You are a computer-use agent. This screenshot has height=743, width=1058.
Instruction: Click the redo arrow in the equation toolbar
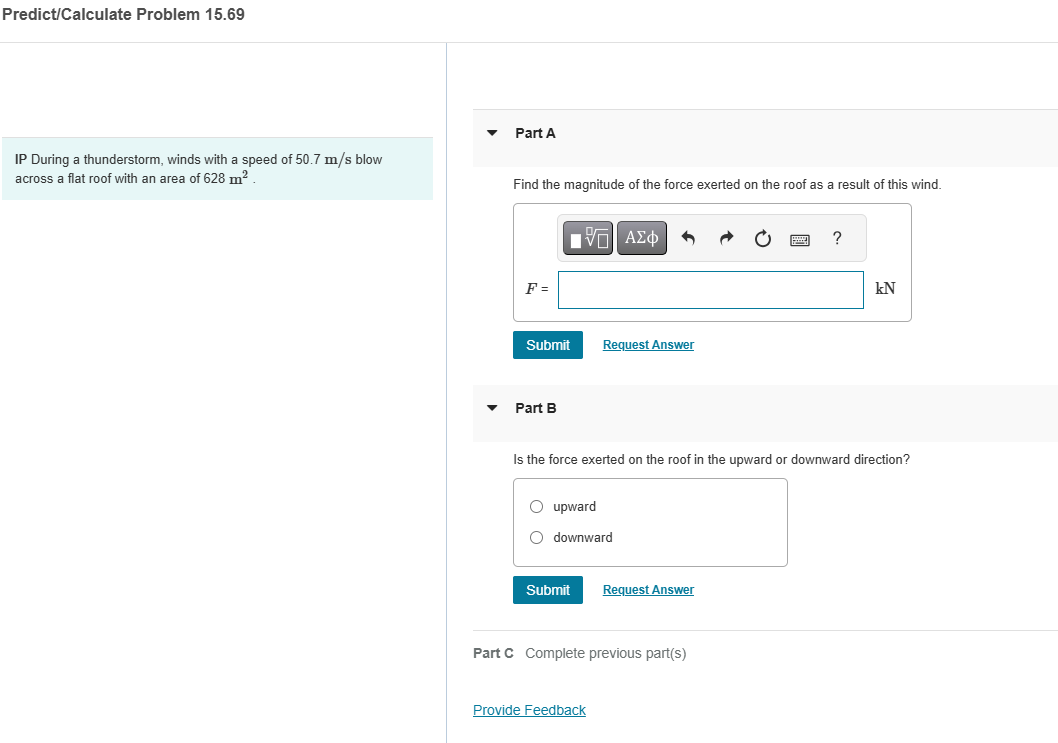point(726,238)
